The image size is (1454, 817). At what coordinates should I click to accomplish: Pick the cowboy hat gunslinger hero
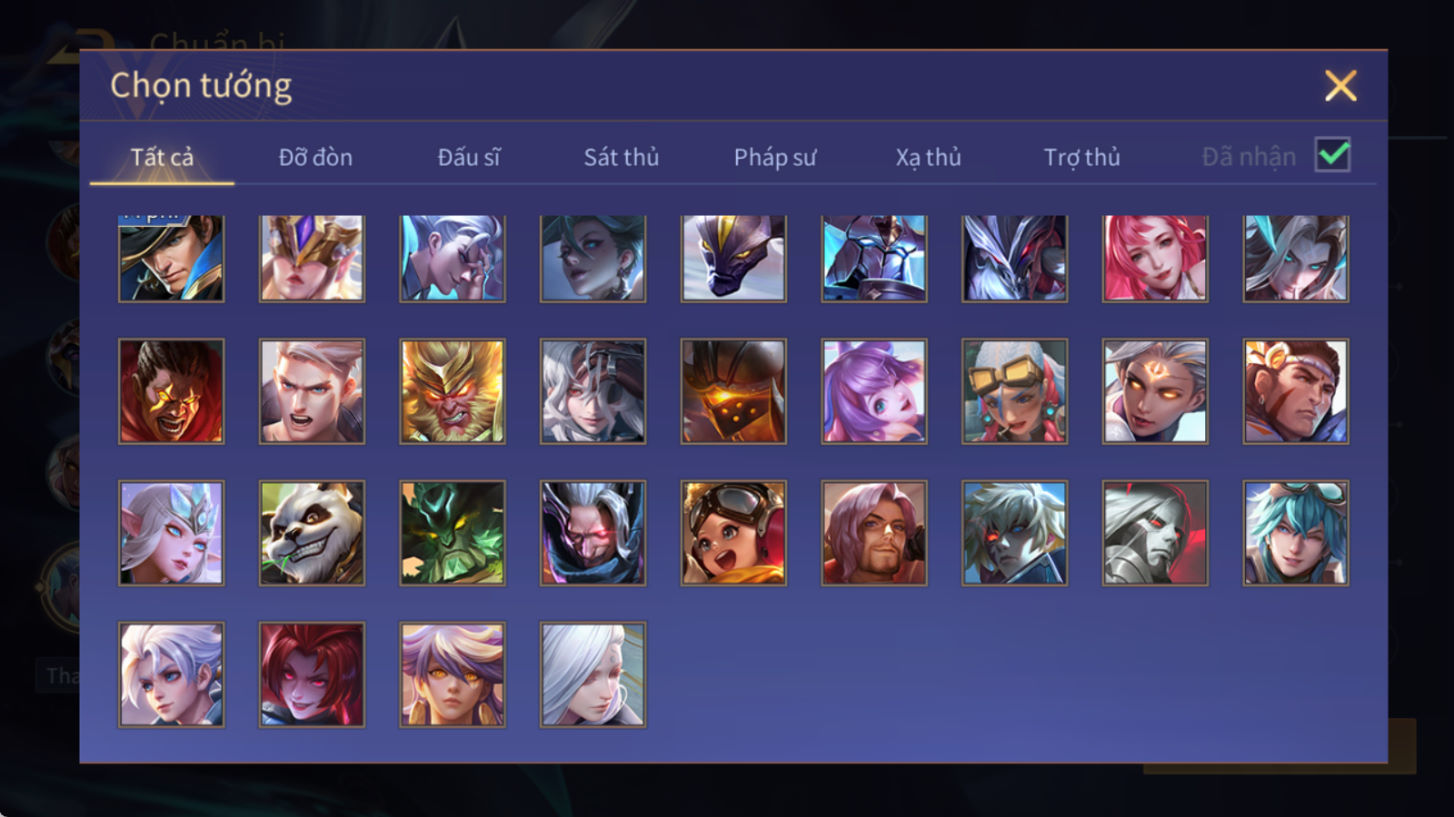[x=171, y=258]
